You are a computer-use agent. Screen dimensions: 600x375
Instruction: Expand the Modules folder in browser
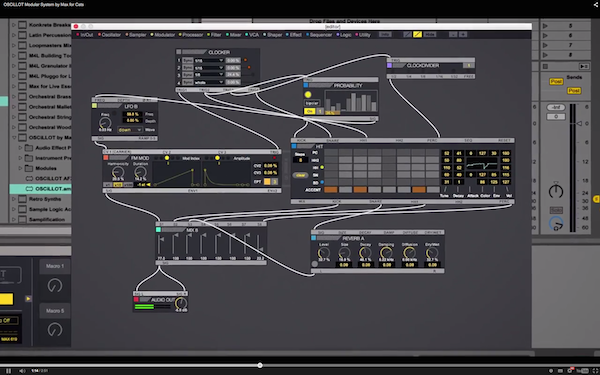(x=20, y=168)
